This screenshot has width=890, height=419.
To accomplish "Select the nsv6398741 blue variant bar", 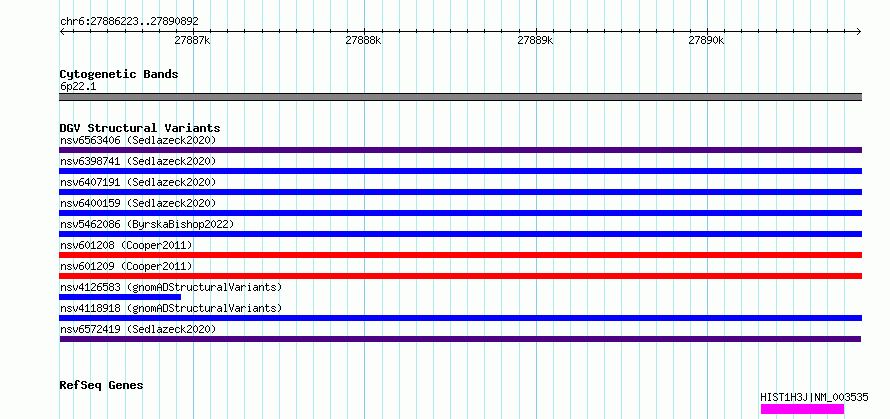I will point(460,171).
